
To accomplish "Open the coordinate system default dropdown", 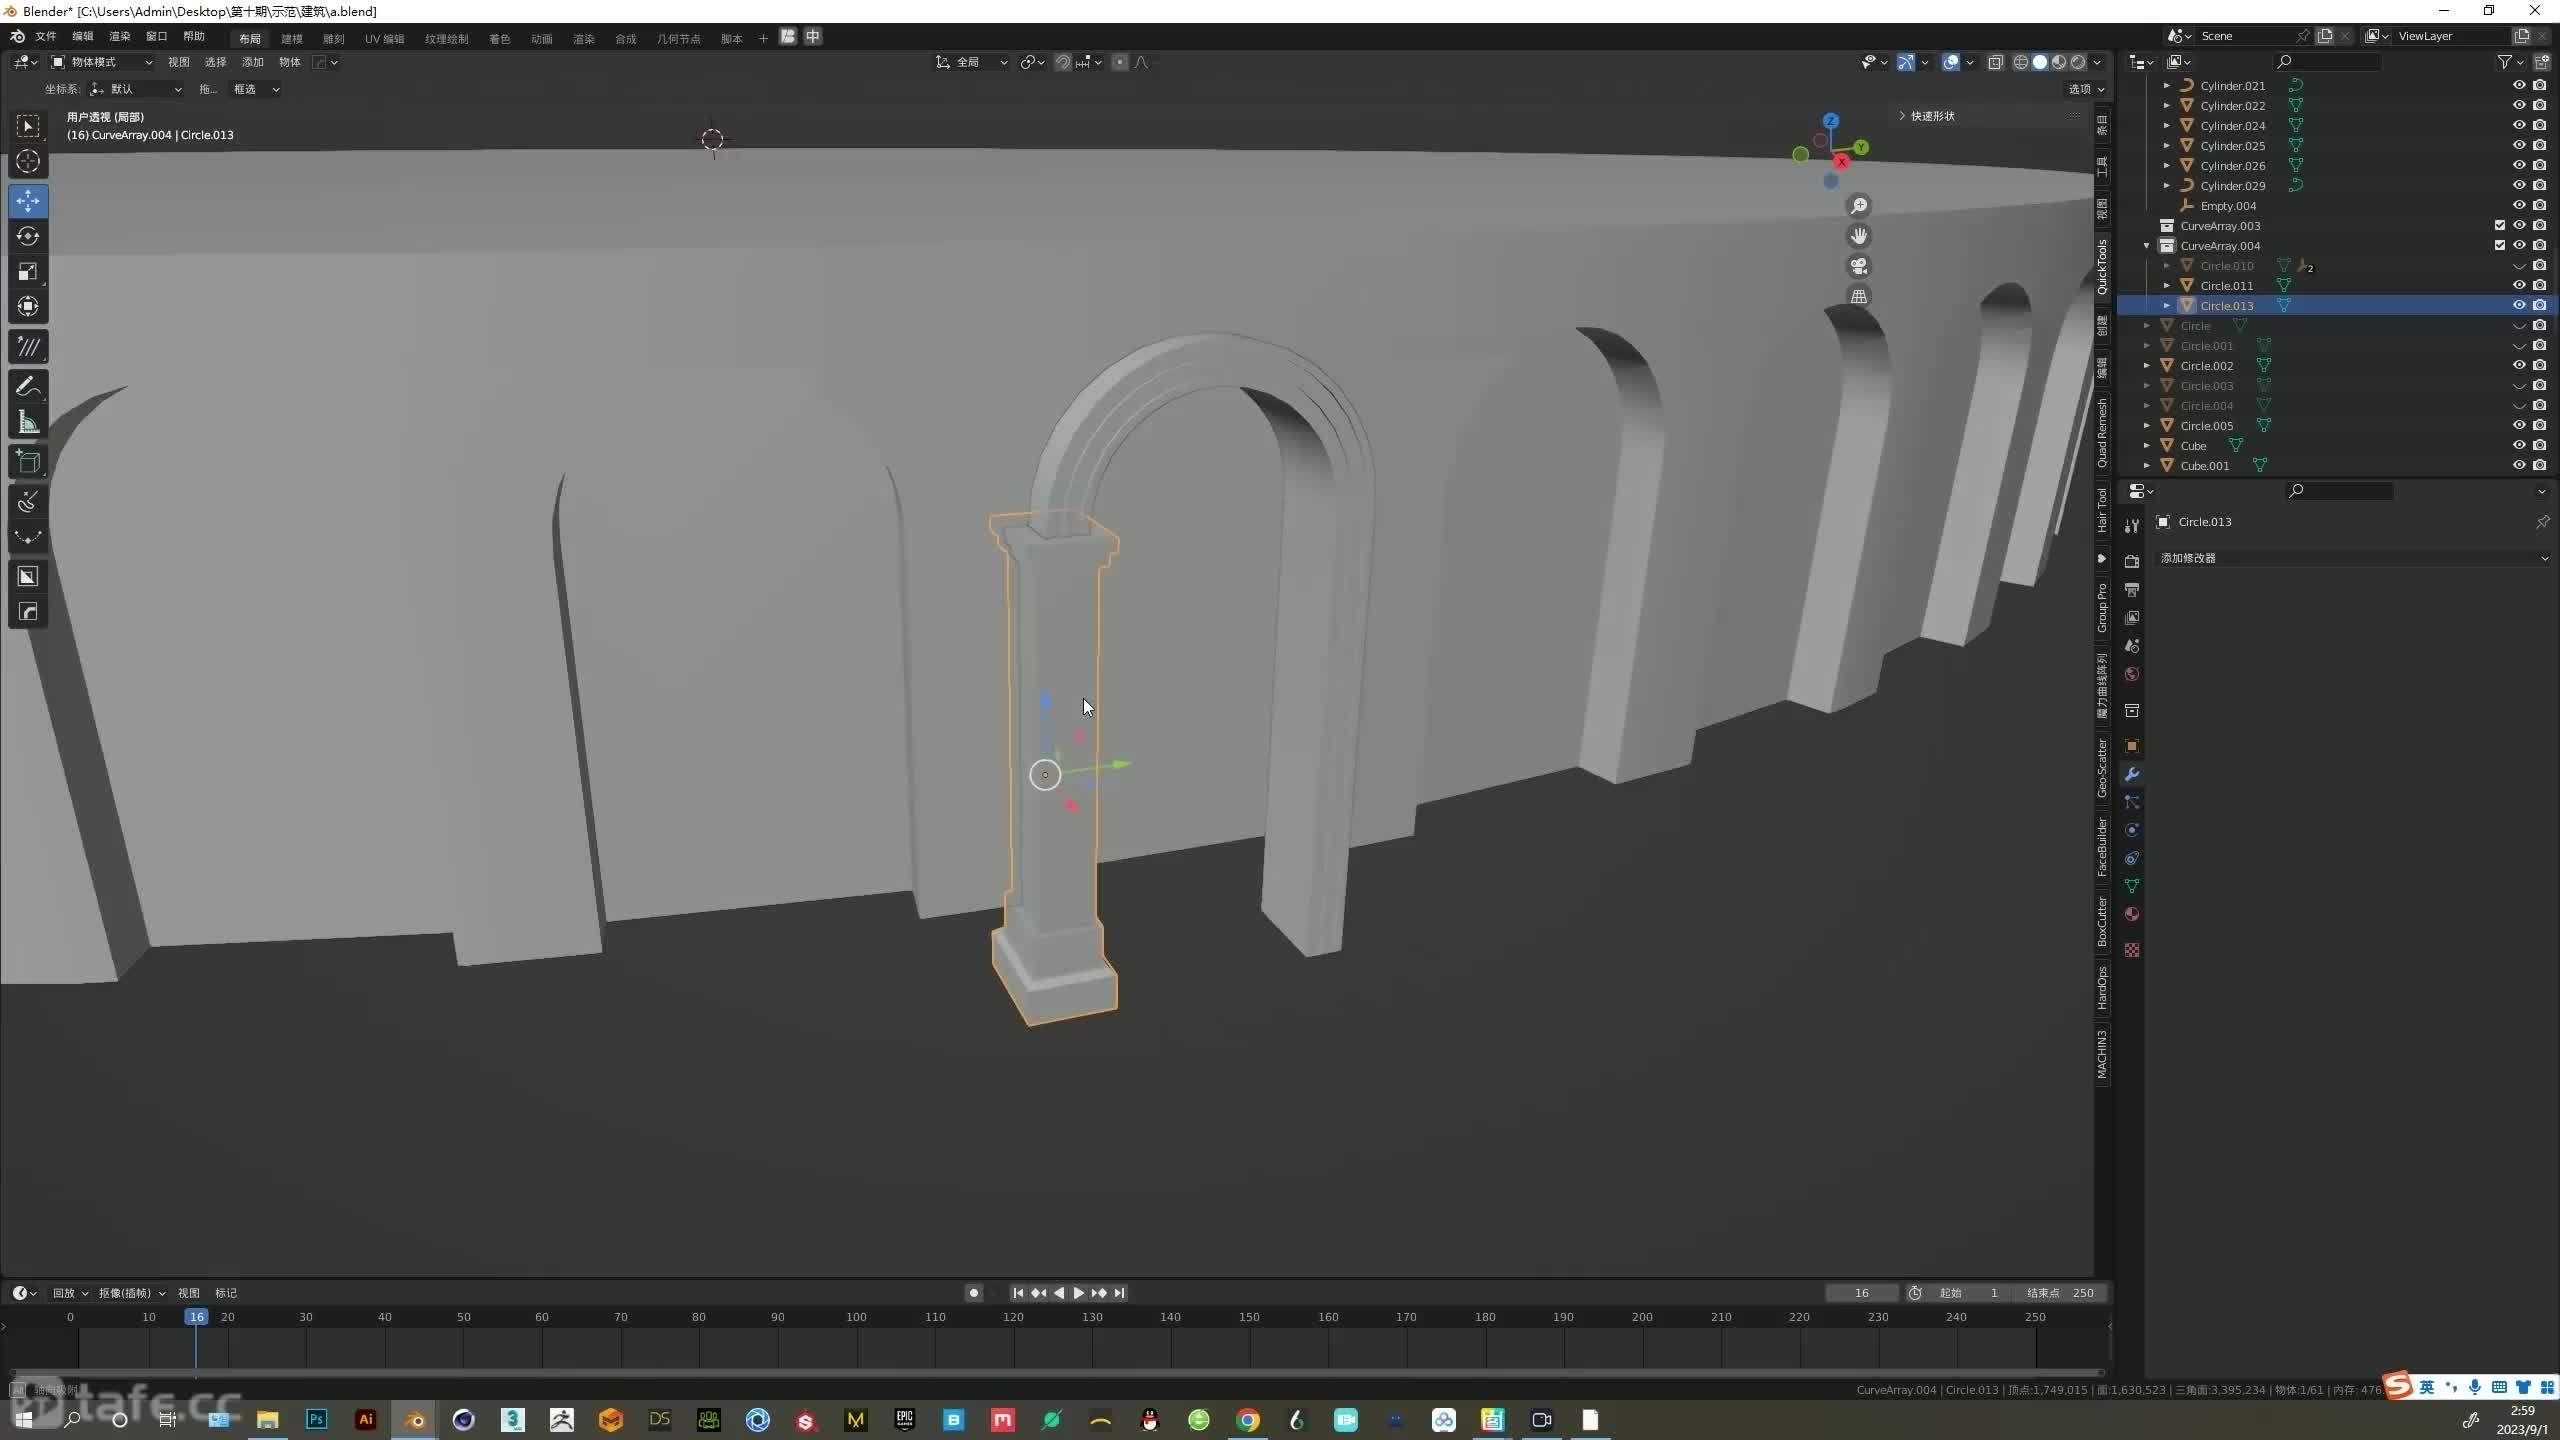I will tap(137, 89).
